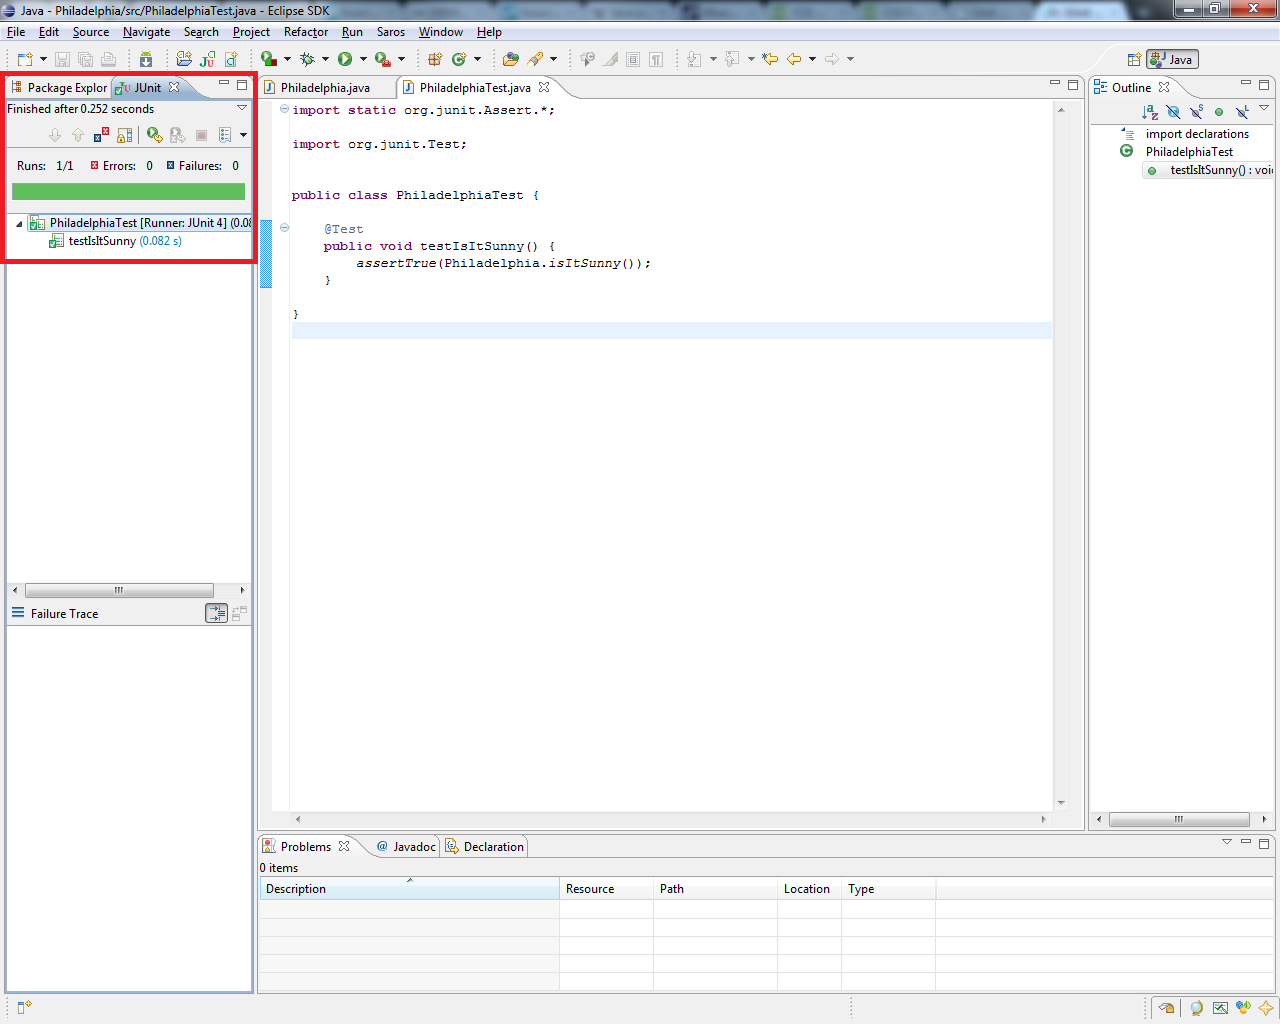Click the Debug bug icon in toolbar
Screen dimensions: 1280x1024
(307, 59)
